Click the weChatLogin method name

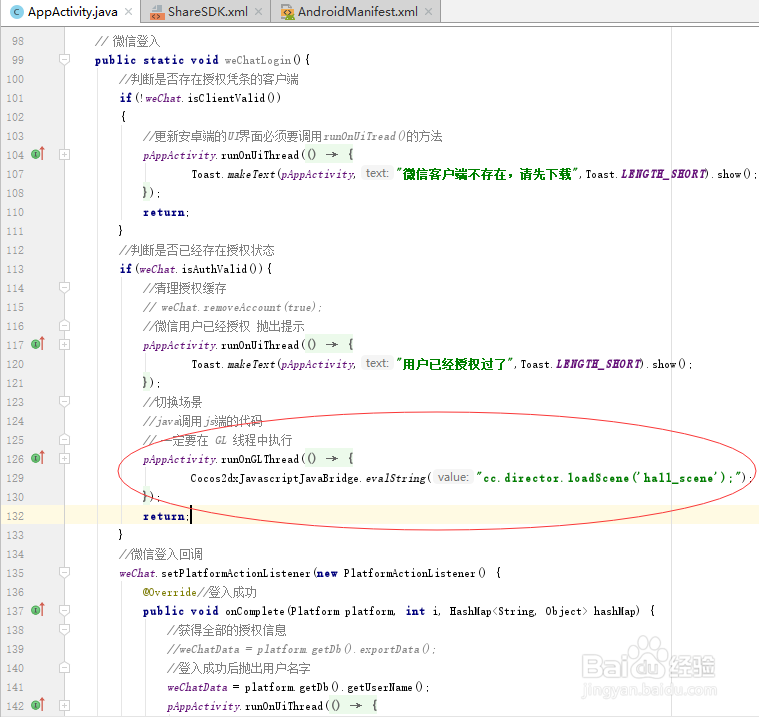tap(258, 60)
